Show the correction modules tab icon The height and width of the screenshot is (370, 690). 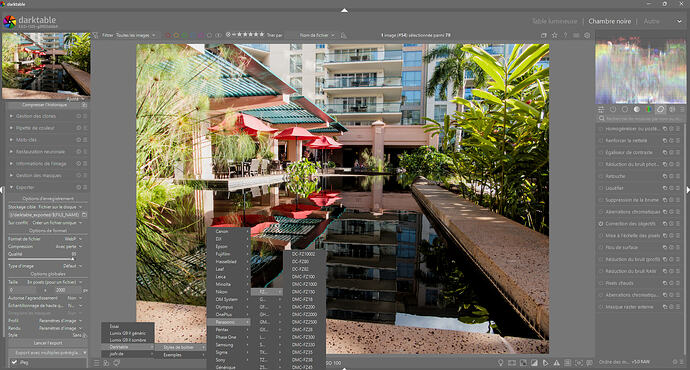pos(661,110)
